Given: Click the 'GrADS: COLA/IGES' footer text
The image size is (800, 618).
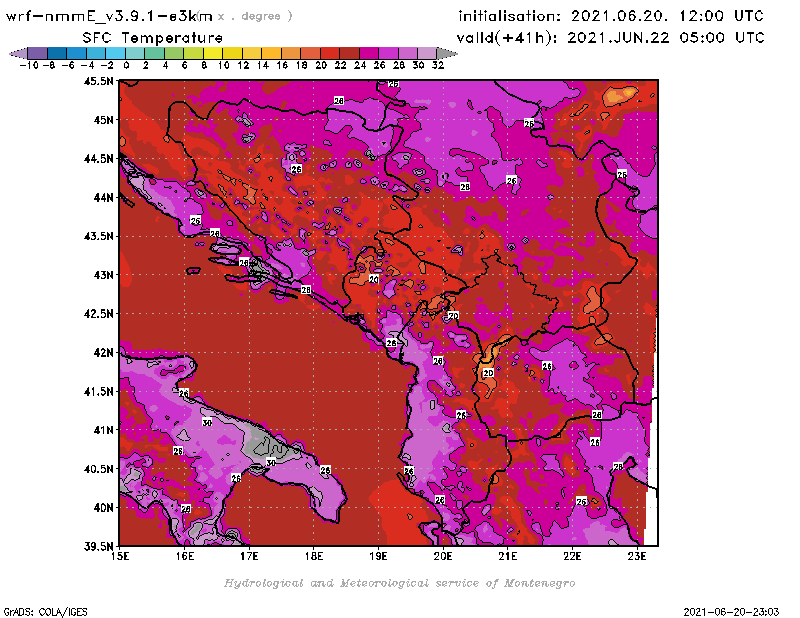Looking at the screenshot, I should [x=45, y=612].
